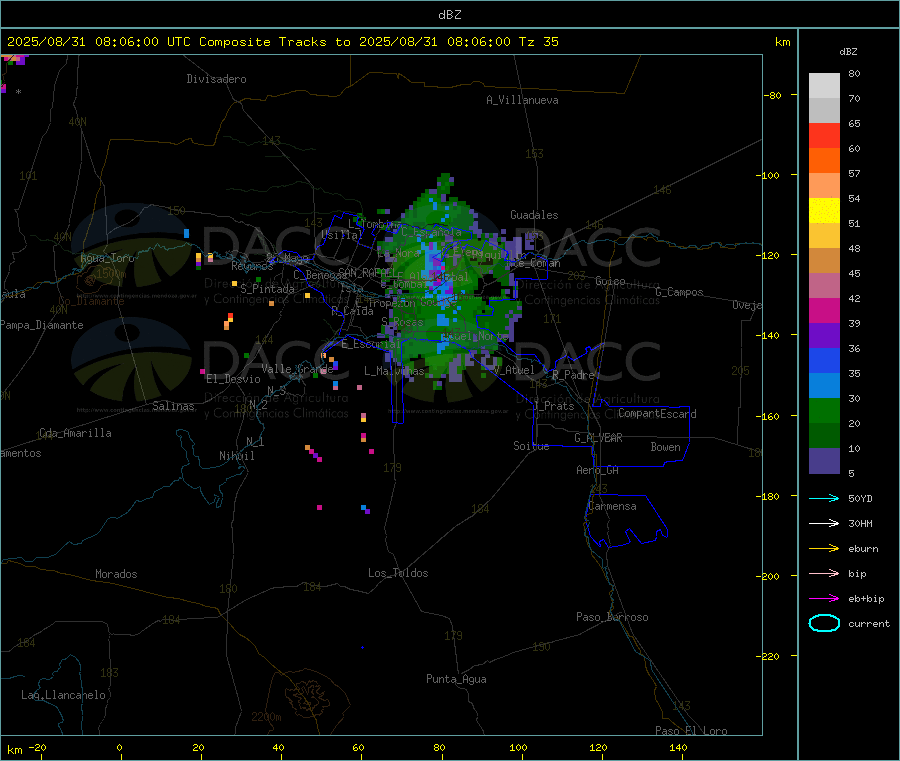
Task: Select the 'eburn' legend label
Action: pos(863,549)
